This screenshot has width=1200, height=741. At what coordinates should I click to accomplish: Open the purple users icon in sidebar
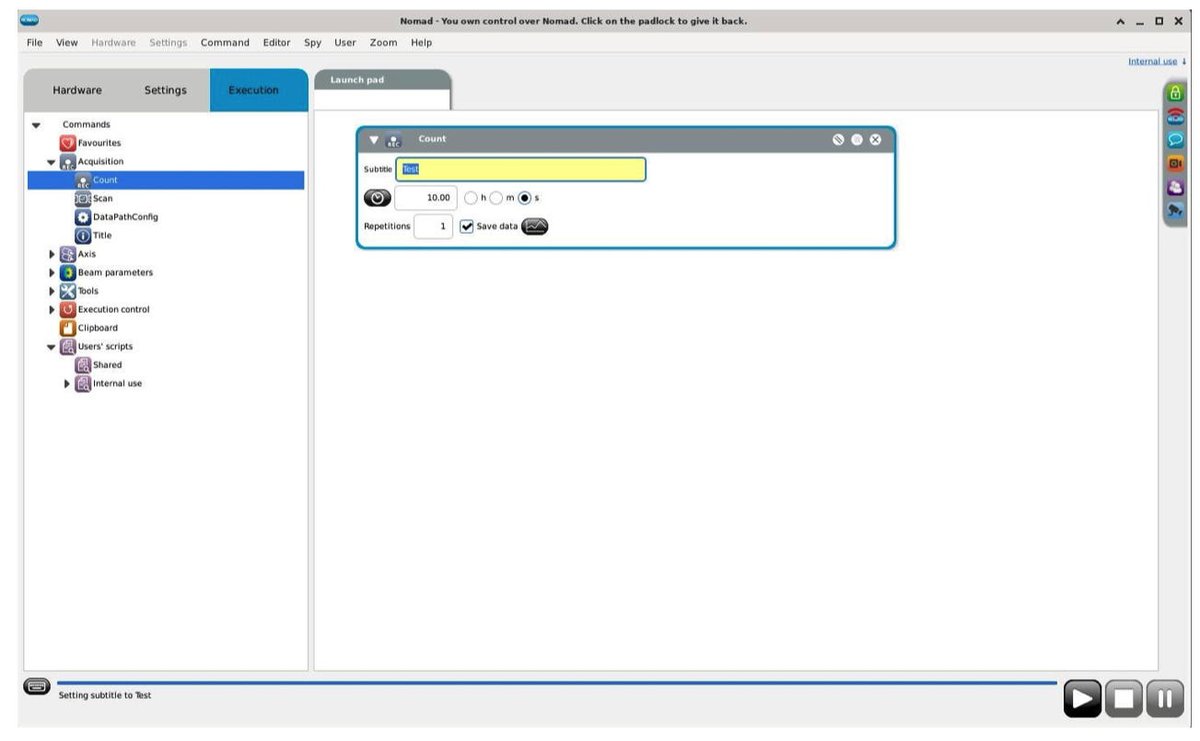click(1175, 187)
